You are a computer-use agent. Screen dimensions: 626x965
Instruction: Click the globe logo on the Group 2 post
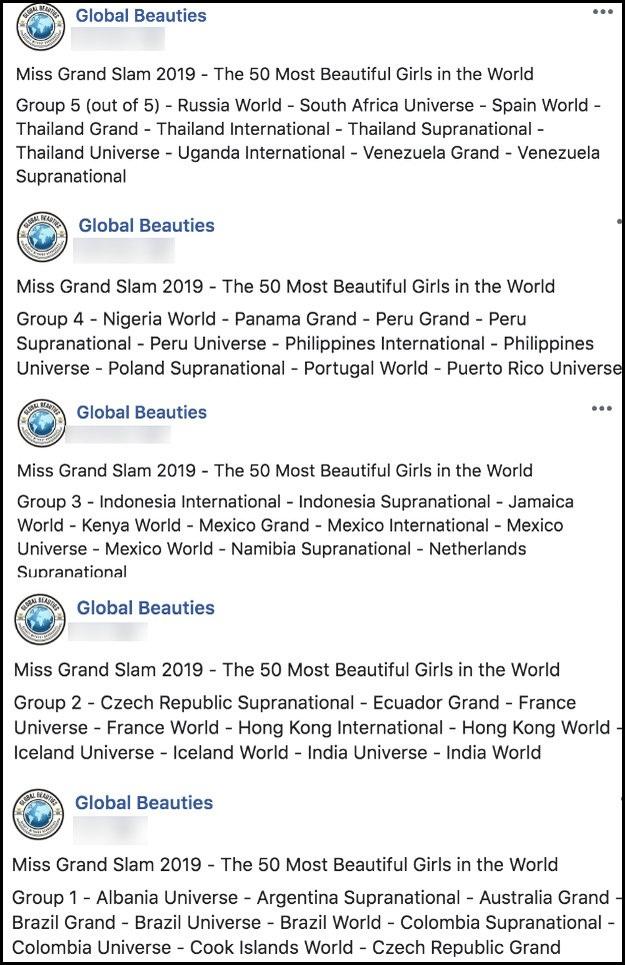pyautogui.click(x=38, y=619)
